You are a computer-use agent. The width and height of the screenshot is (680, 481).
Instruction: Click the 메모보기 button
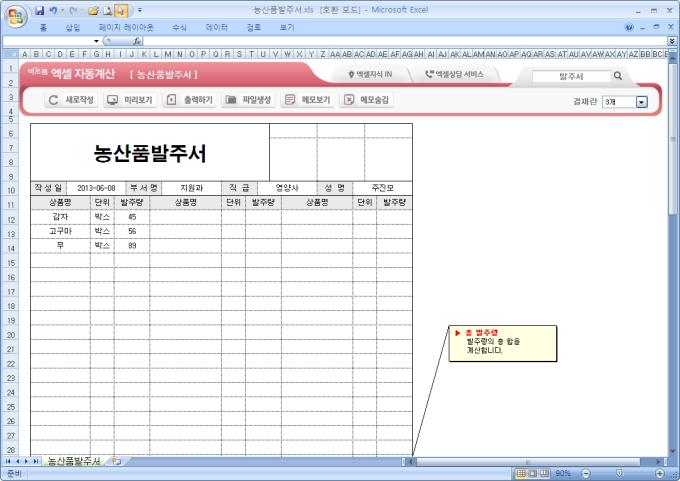click(x=307, y=100)
